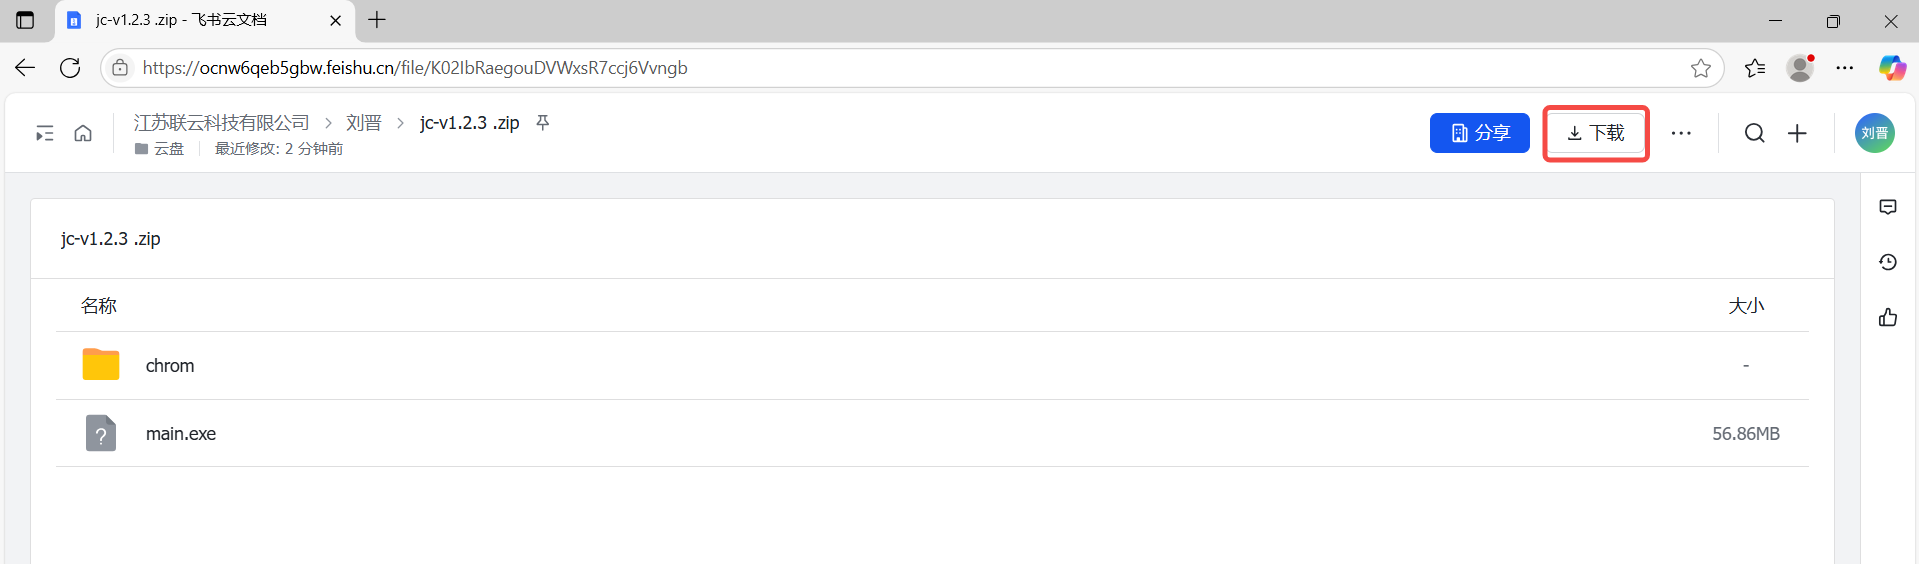Focus the browser address bar URL

[x=415, y=68]
